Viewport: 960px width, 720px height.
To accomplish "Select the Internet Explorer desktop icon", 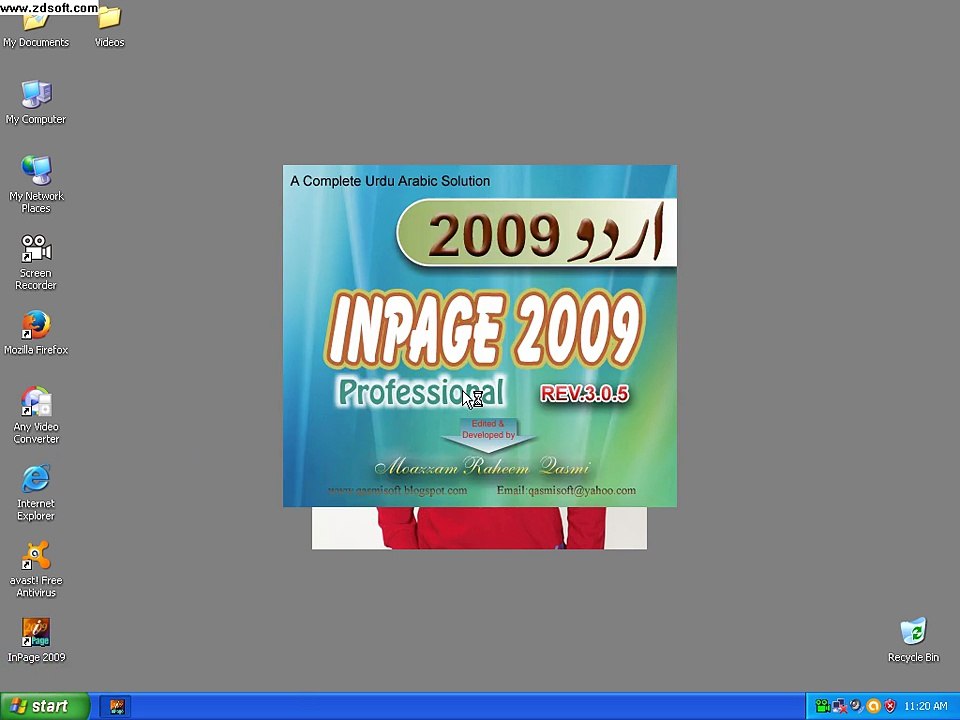I will (x=36, y=492).
